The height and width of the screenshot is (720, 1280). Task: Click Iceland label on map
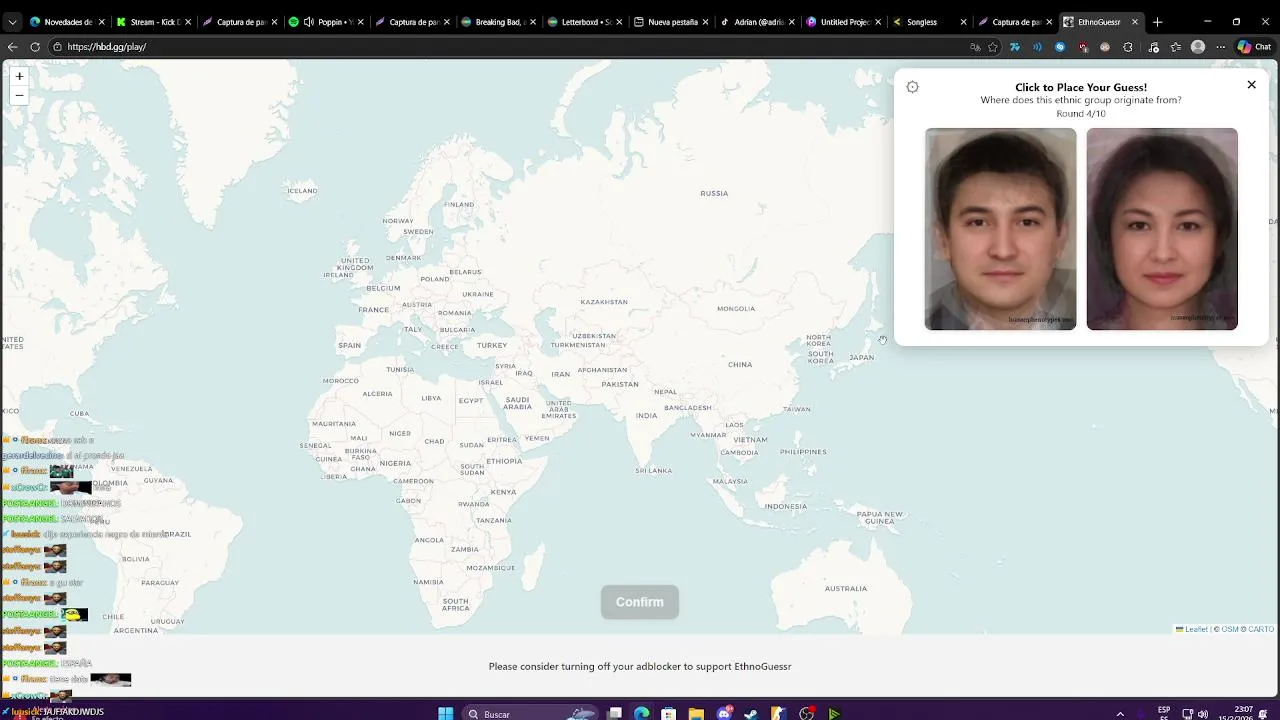pos(302,191)
